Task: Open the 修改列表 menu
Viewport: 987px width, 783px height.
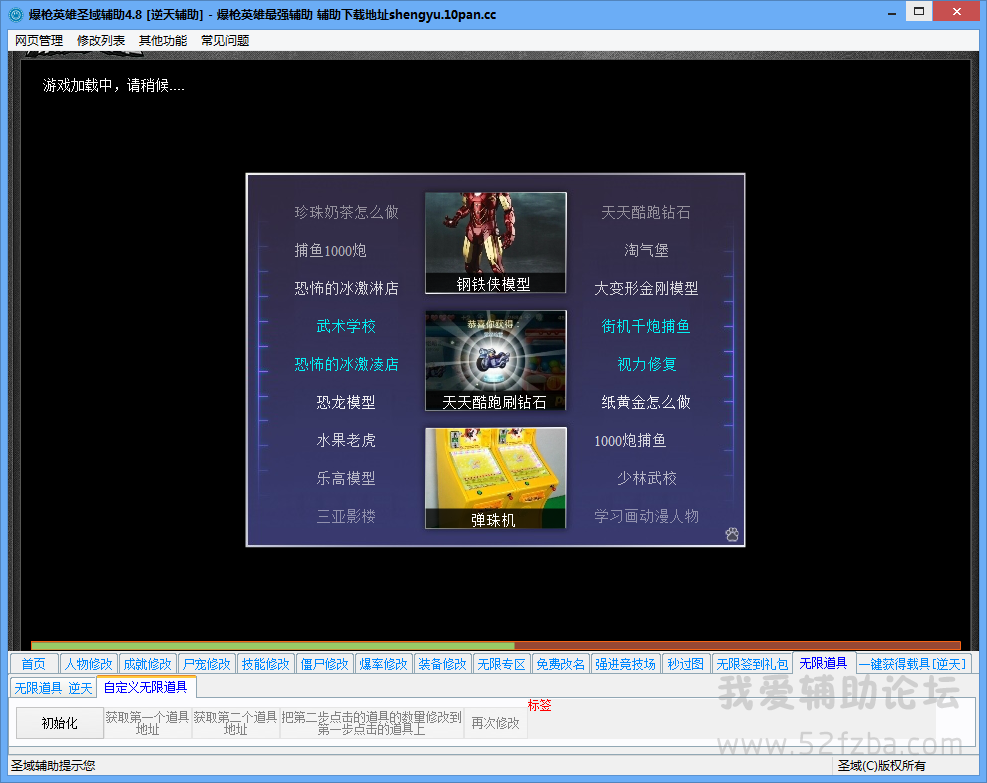Action: 101,41
